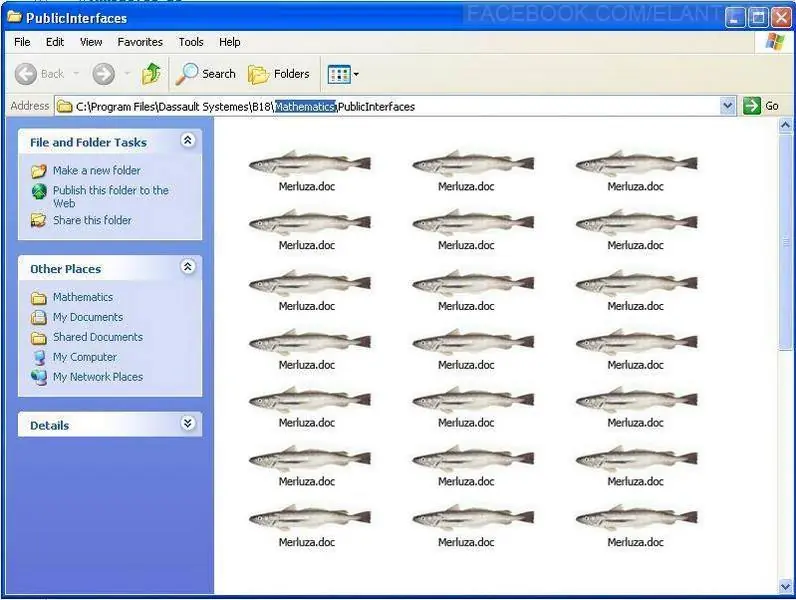Viewport: 796px width, 600px height.
Task: Toggle the Folders pane
Action: pos(279,74)
